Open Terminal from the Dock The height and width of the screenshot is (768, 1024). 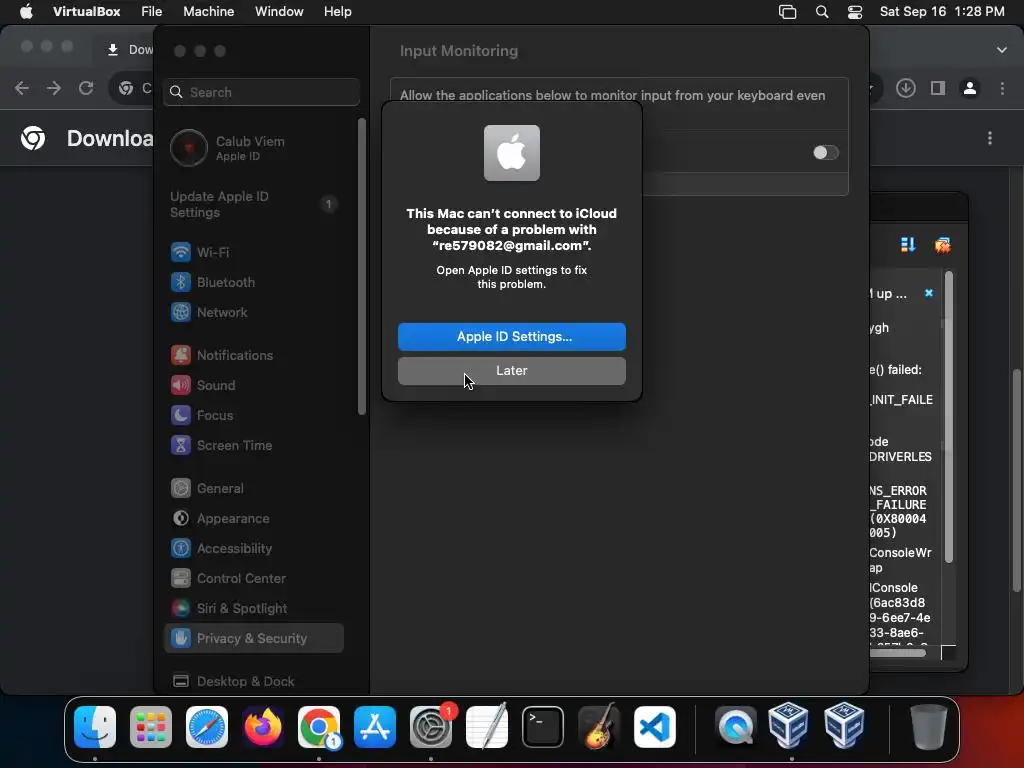543,727
